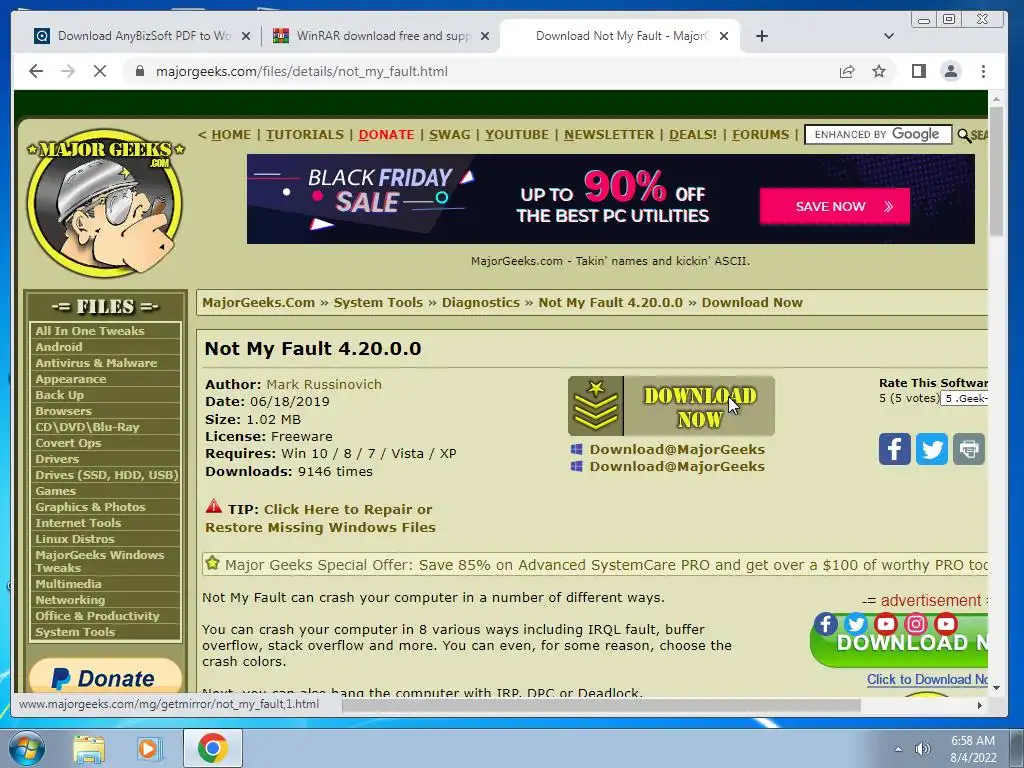
Task: Click the magnifier search icon
Action: [x=964, y=135]
